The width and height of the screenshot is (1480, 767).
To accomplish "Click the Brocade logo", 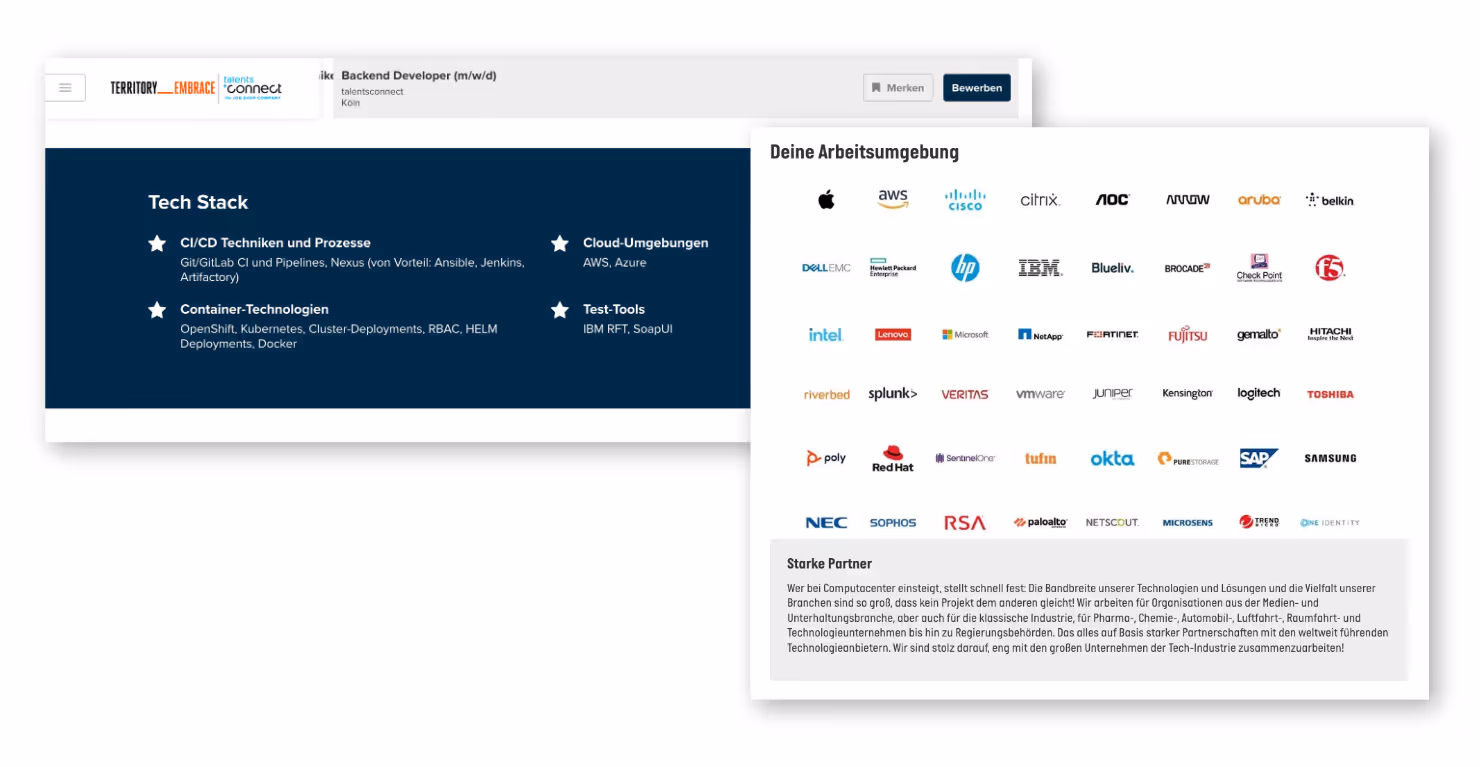I will (1187, 268).
